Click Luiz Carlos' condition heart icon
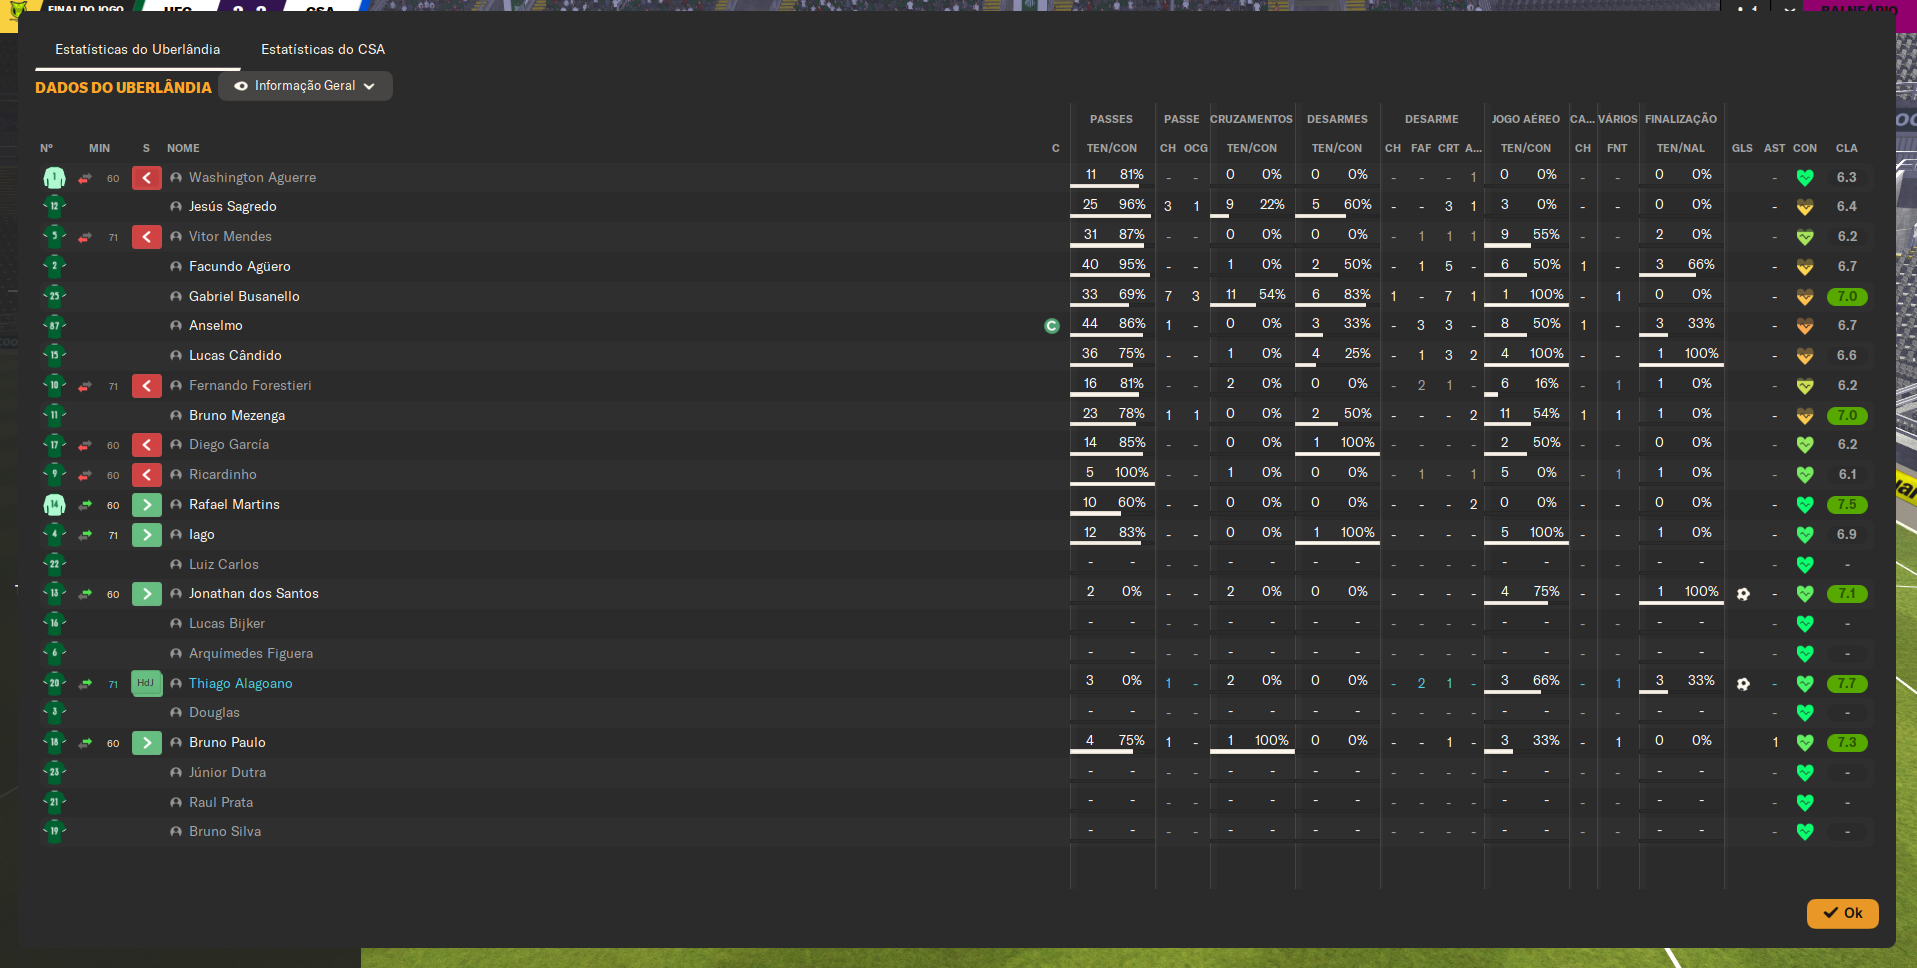Viewport: 1917px width, 968px height. click(1805, 565)
